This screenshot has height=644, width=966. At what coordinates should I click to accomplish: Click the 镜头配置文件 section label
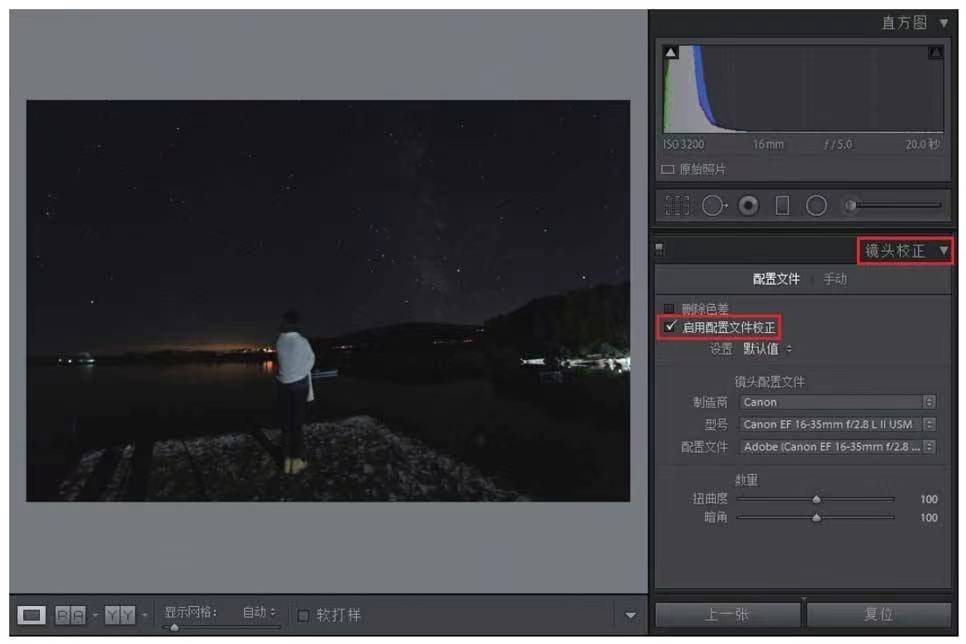click(769, 382)
